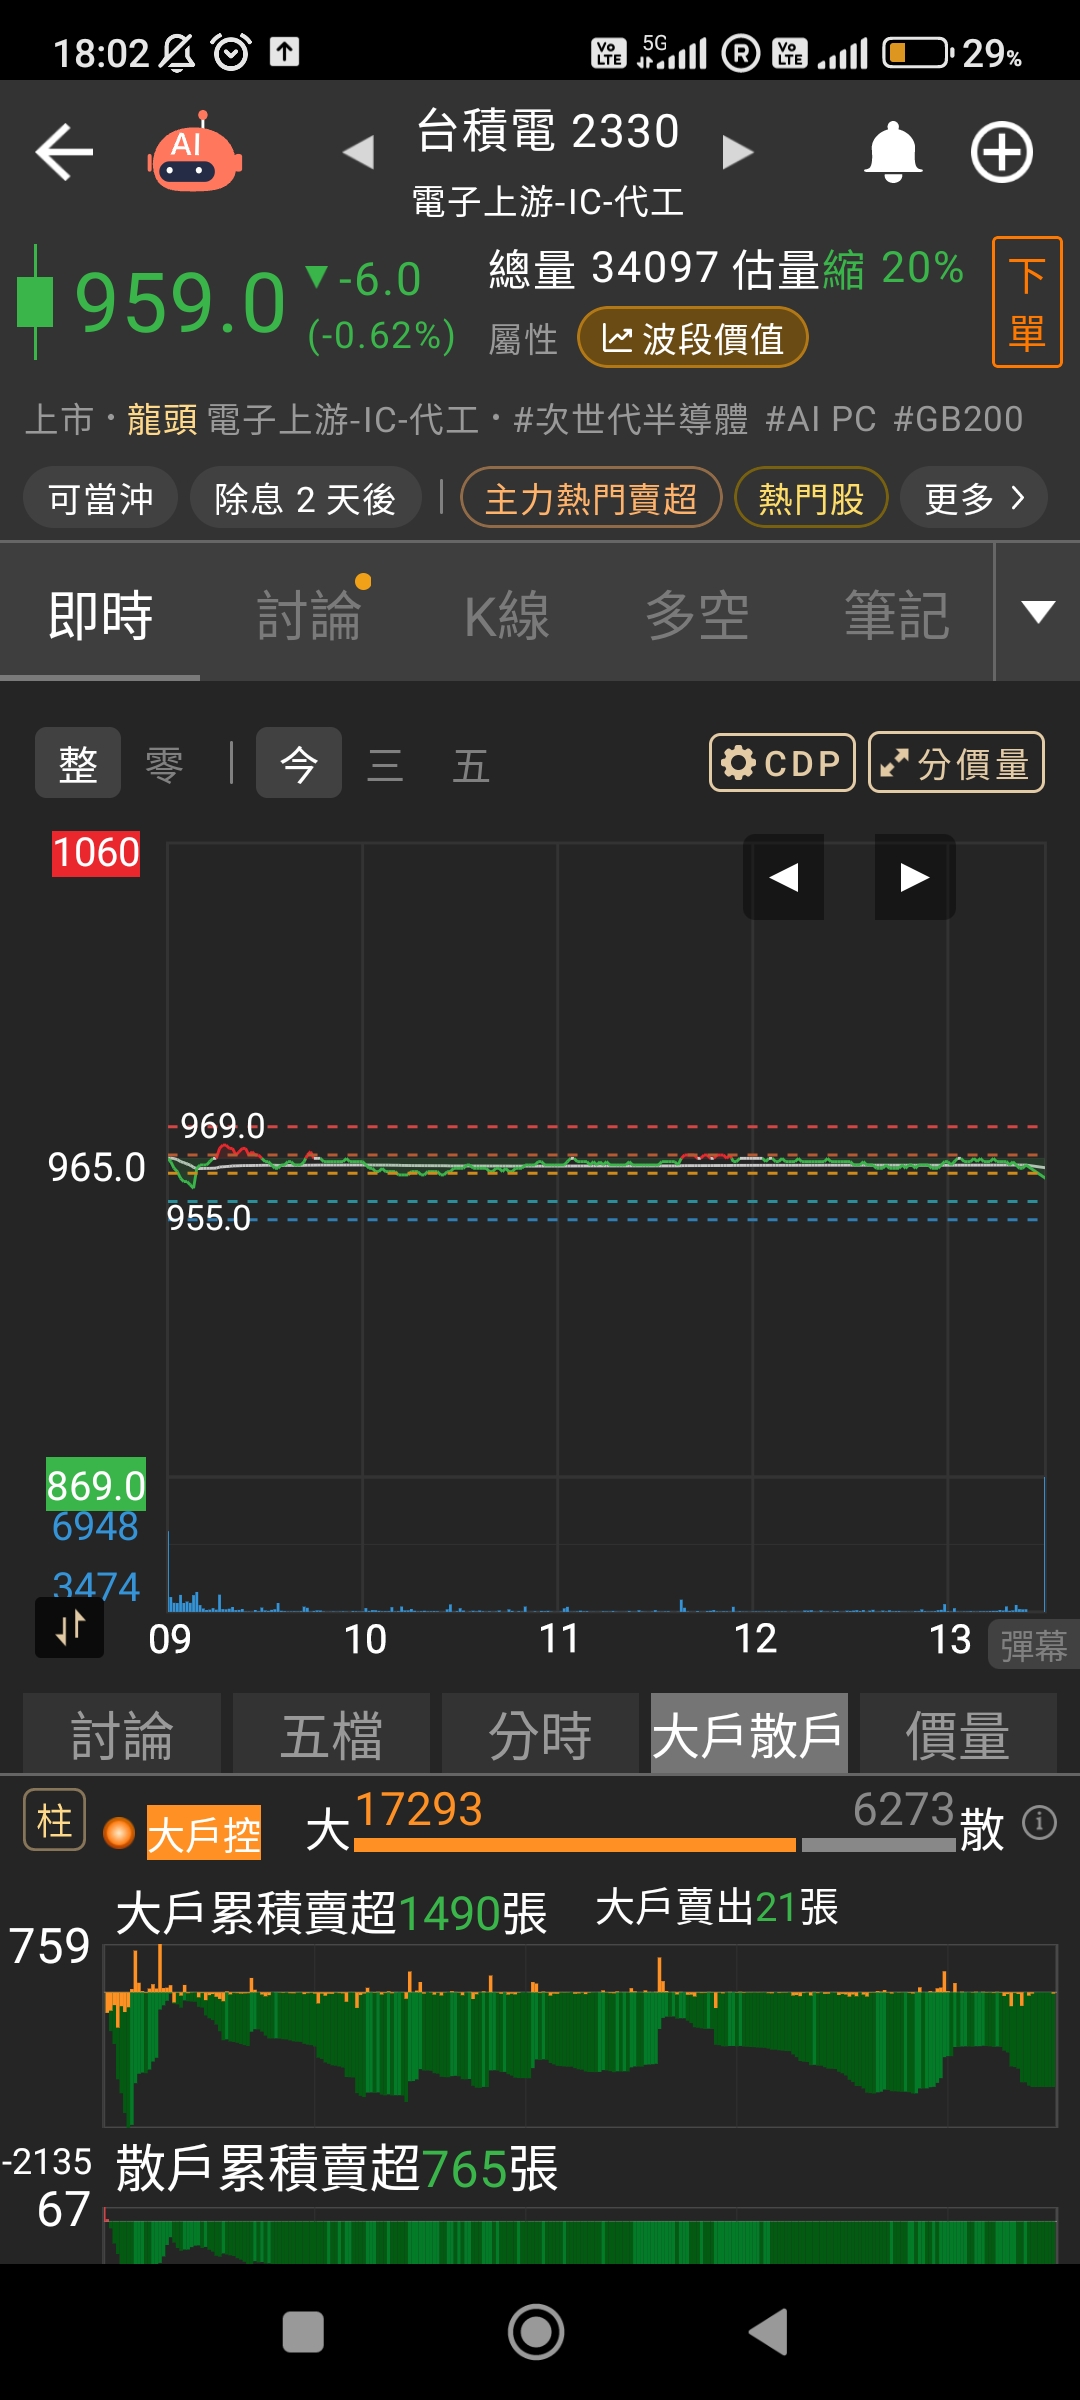1080x2400 pixels.
Task: Tap 大戶控 orange label
Action: [x=204, y=1833]
